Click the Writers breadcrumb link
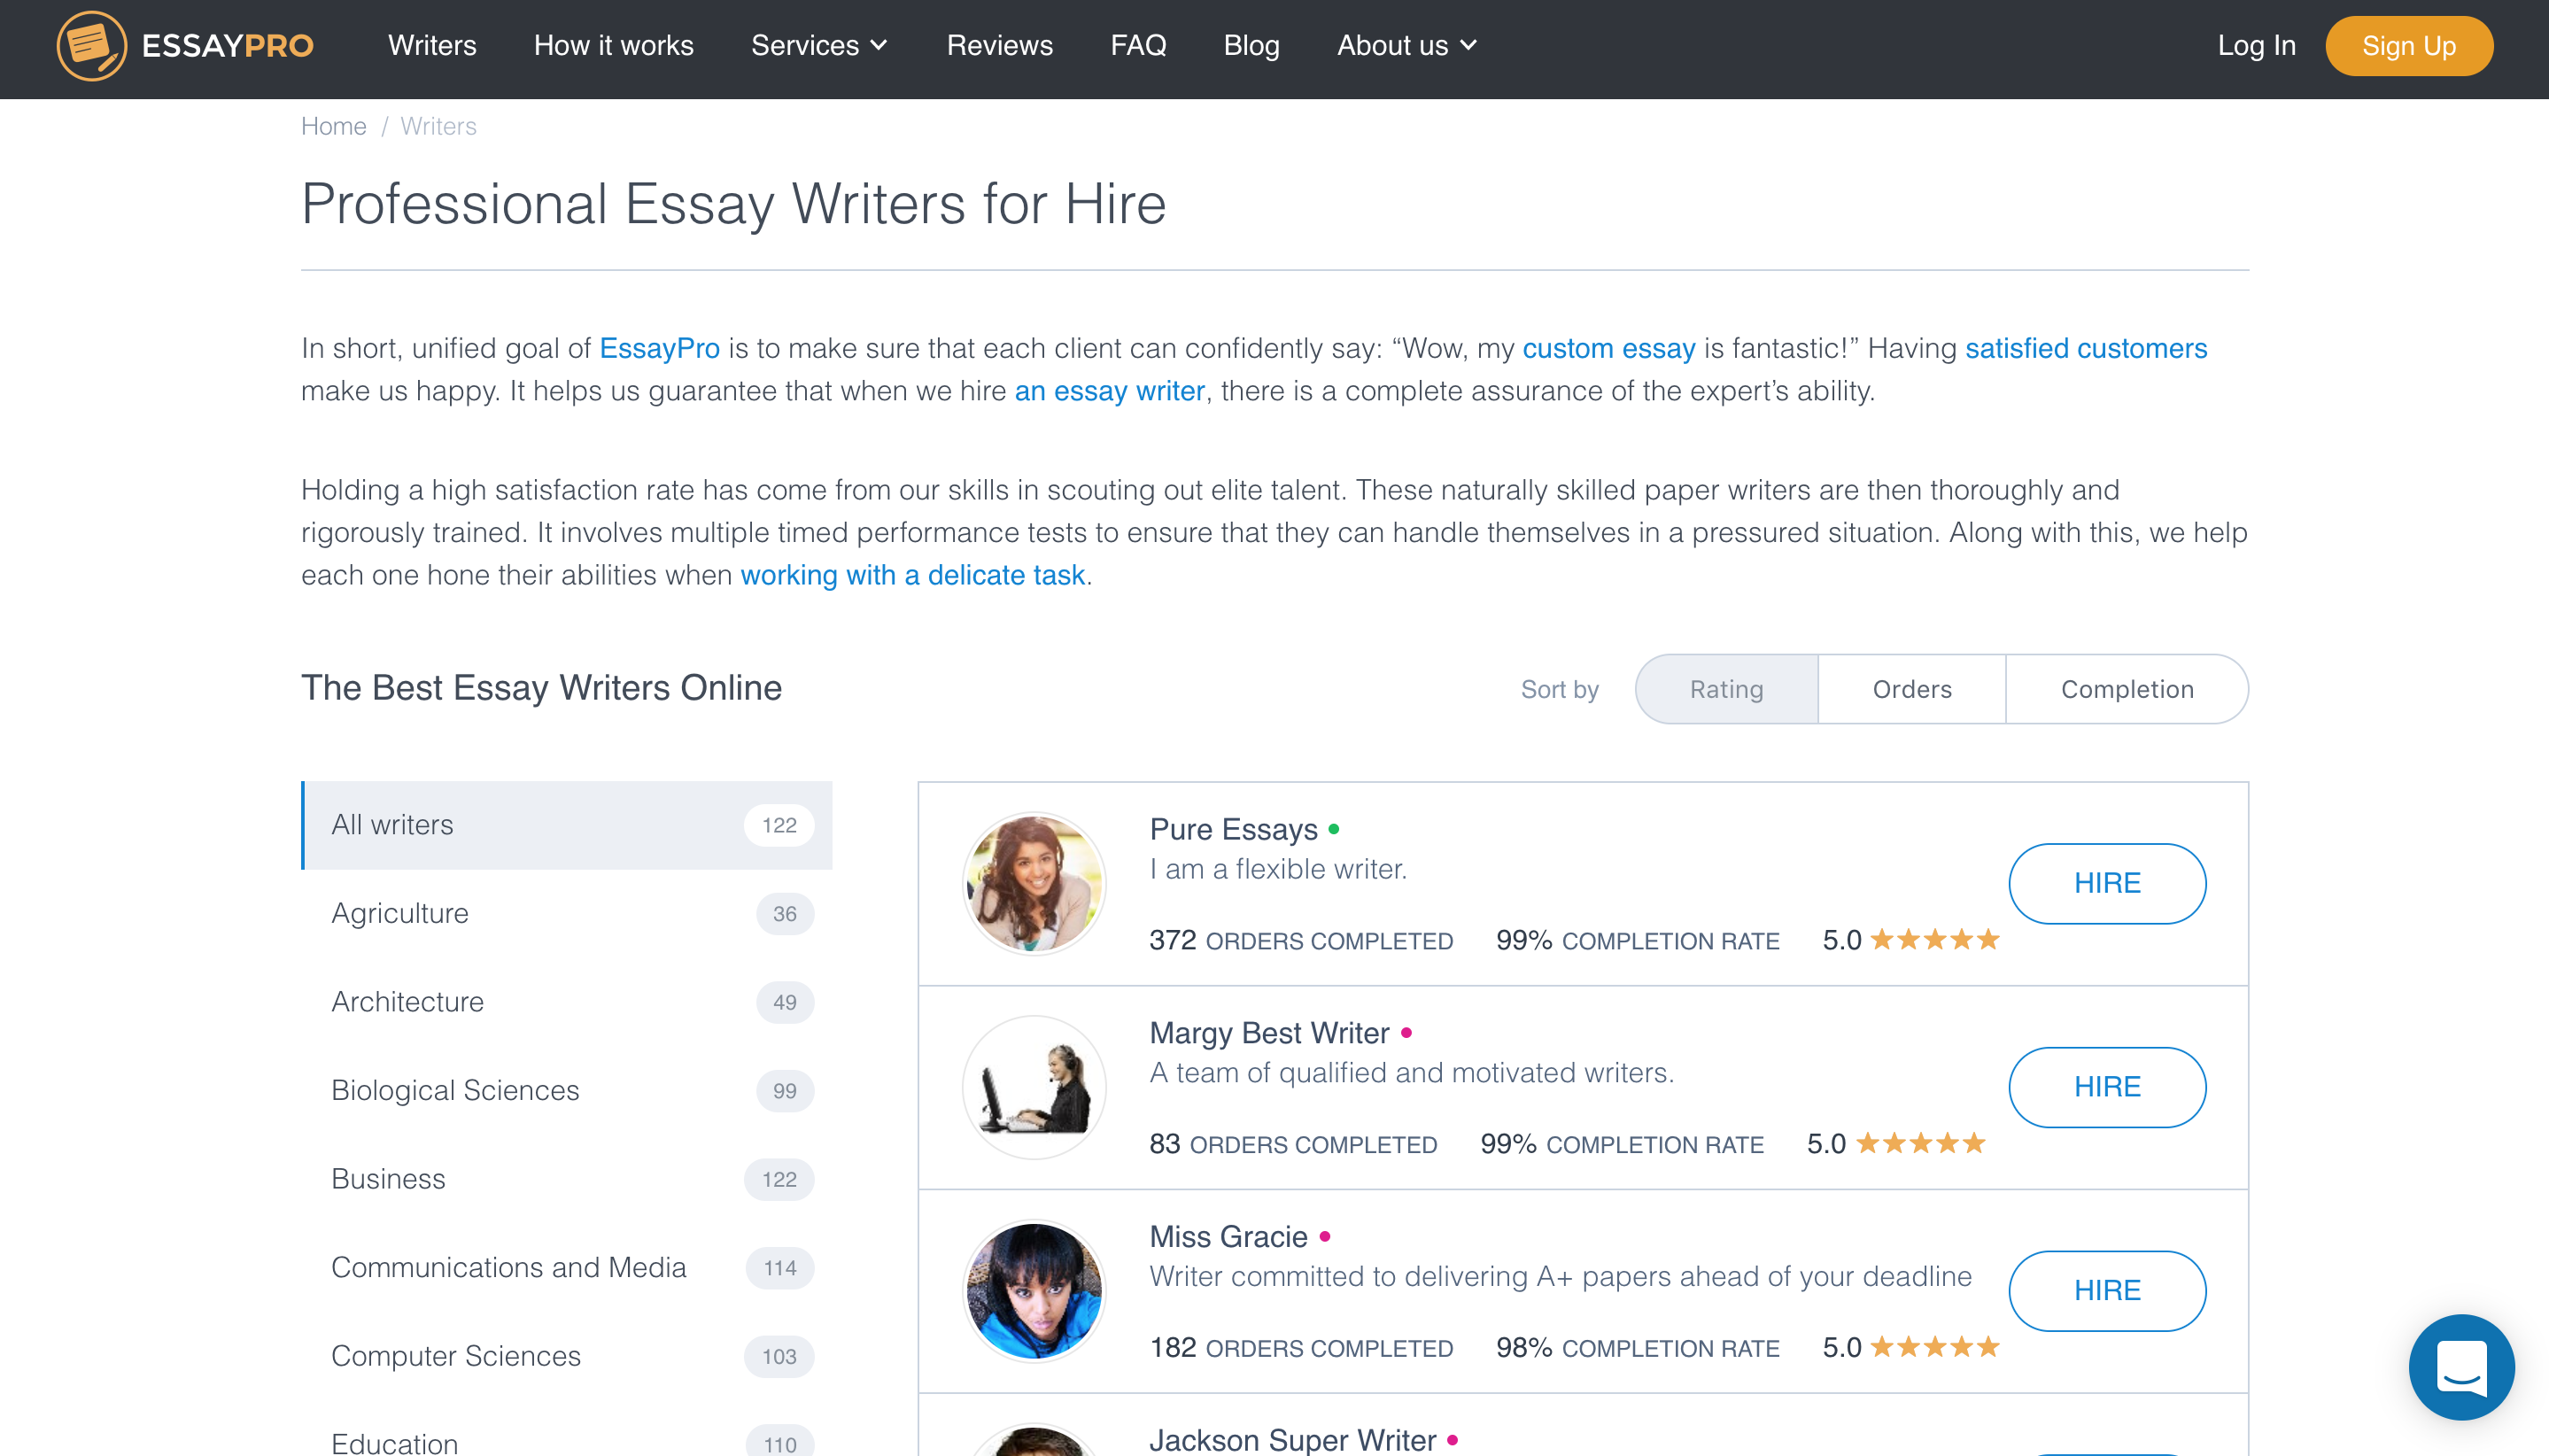 click(x=438, y=126)
